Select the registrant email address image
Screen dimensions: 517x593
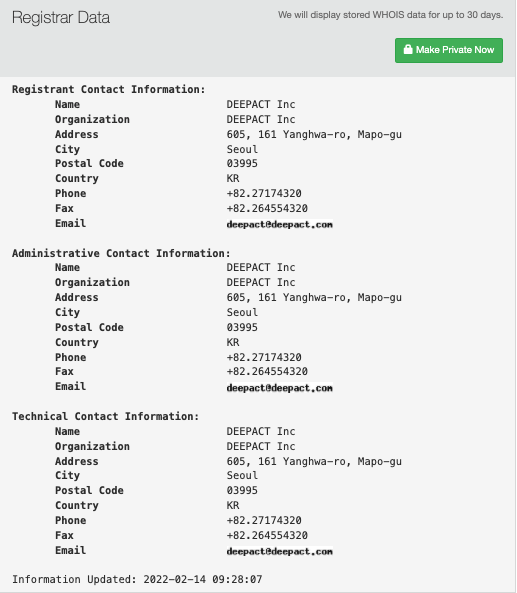point(279,224)
